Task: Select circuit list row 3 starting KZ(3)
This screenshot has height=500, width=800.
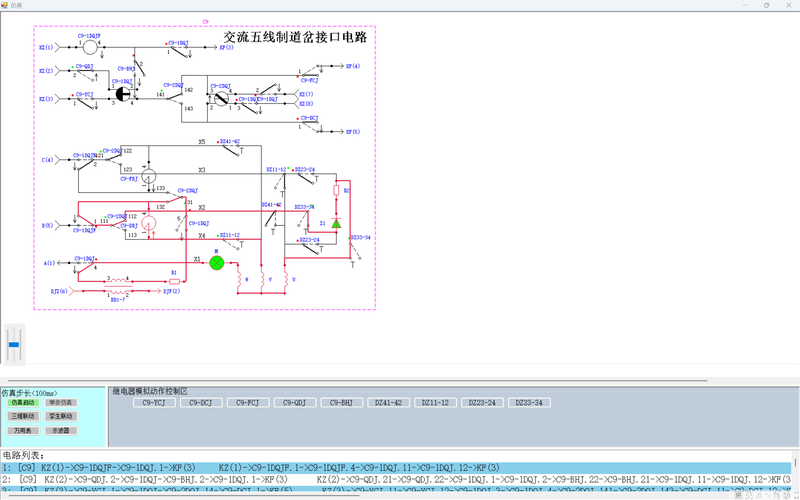Action: 397,490
